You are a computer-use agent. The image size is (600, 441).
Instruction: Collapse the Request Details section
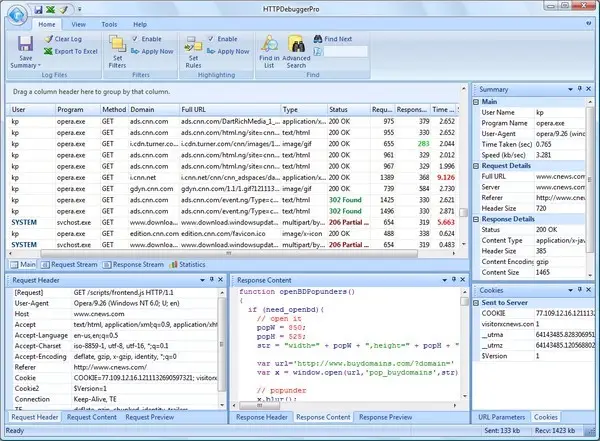click(474, 166)
